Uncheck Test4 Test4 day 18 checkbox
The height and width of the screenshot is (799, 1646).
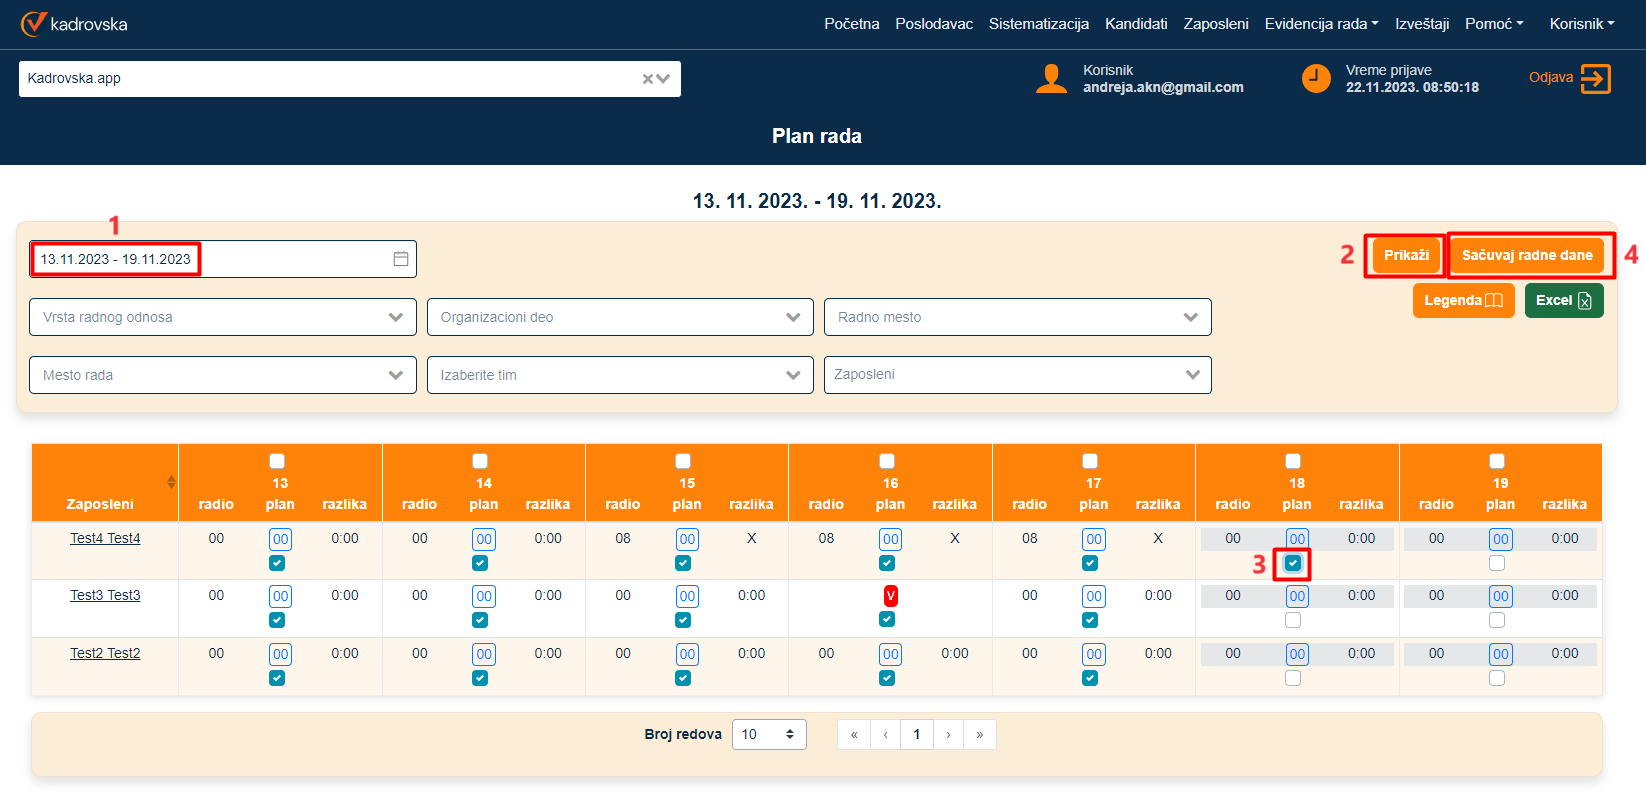click(x=1293, y=563)
